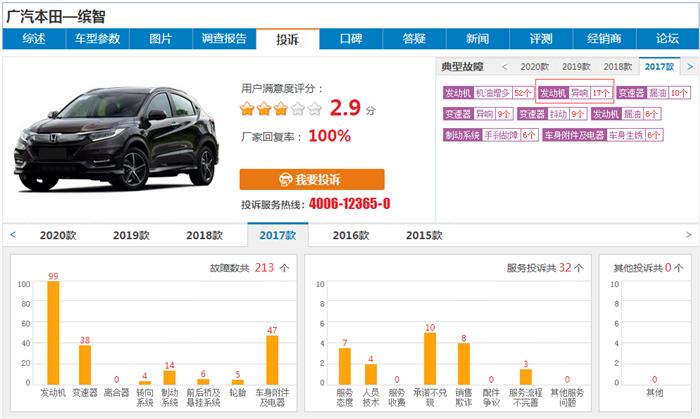
Task: Click the 销售欺诈 bar showing 8
Action: pyautogui.click(x=464, y=364)
